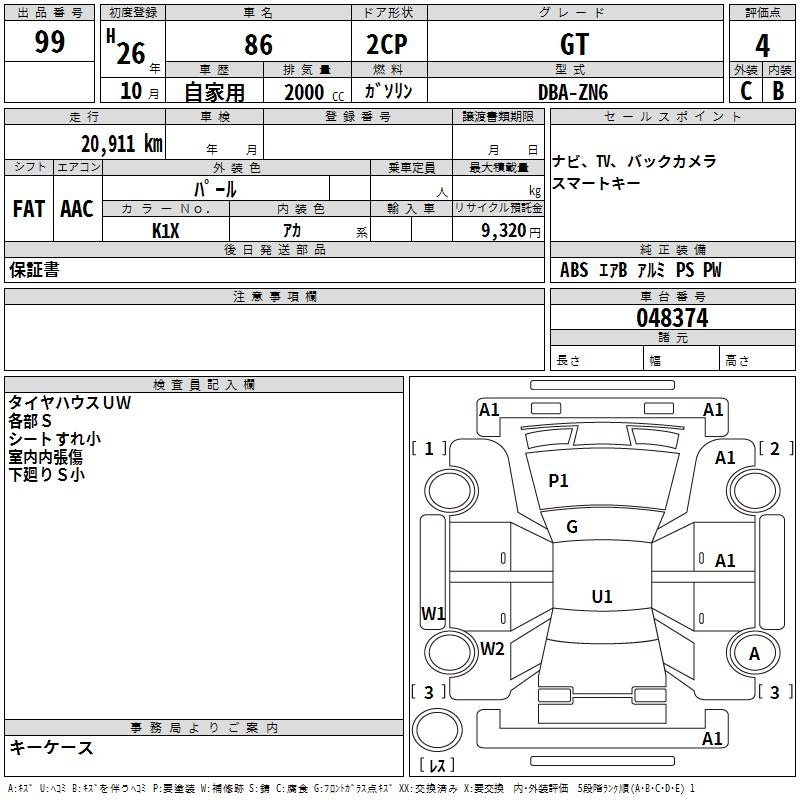
Task: Select the G mark on the windshield
Action: 572,527
